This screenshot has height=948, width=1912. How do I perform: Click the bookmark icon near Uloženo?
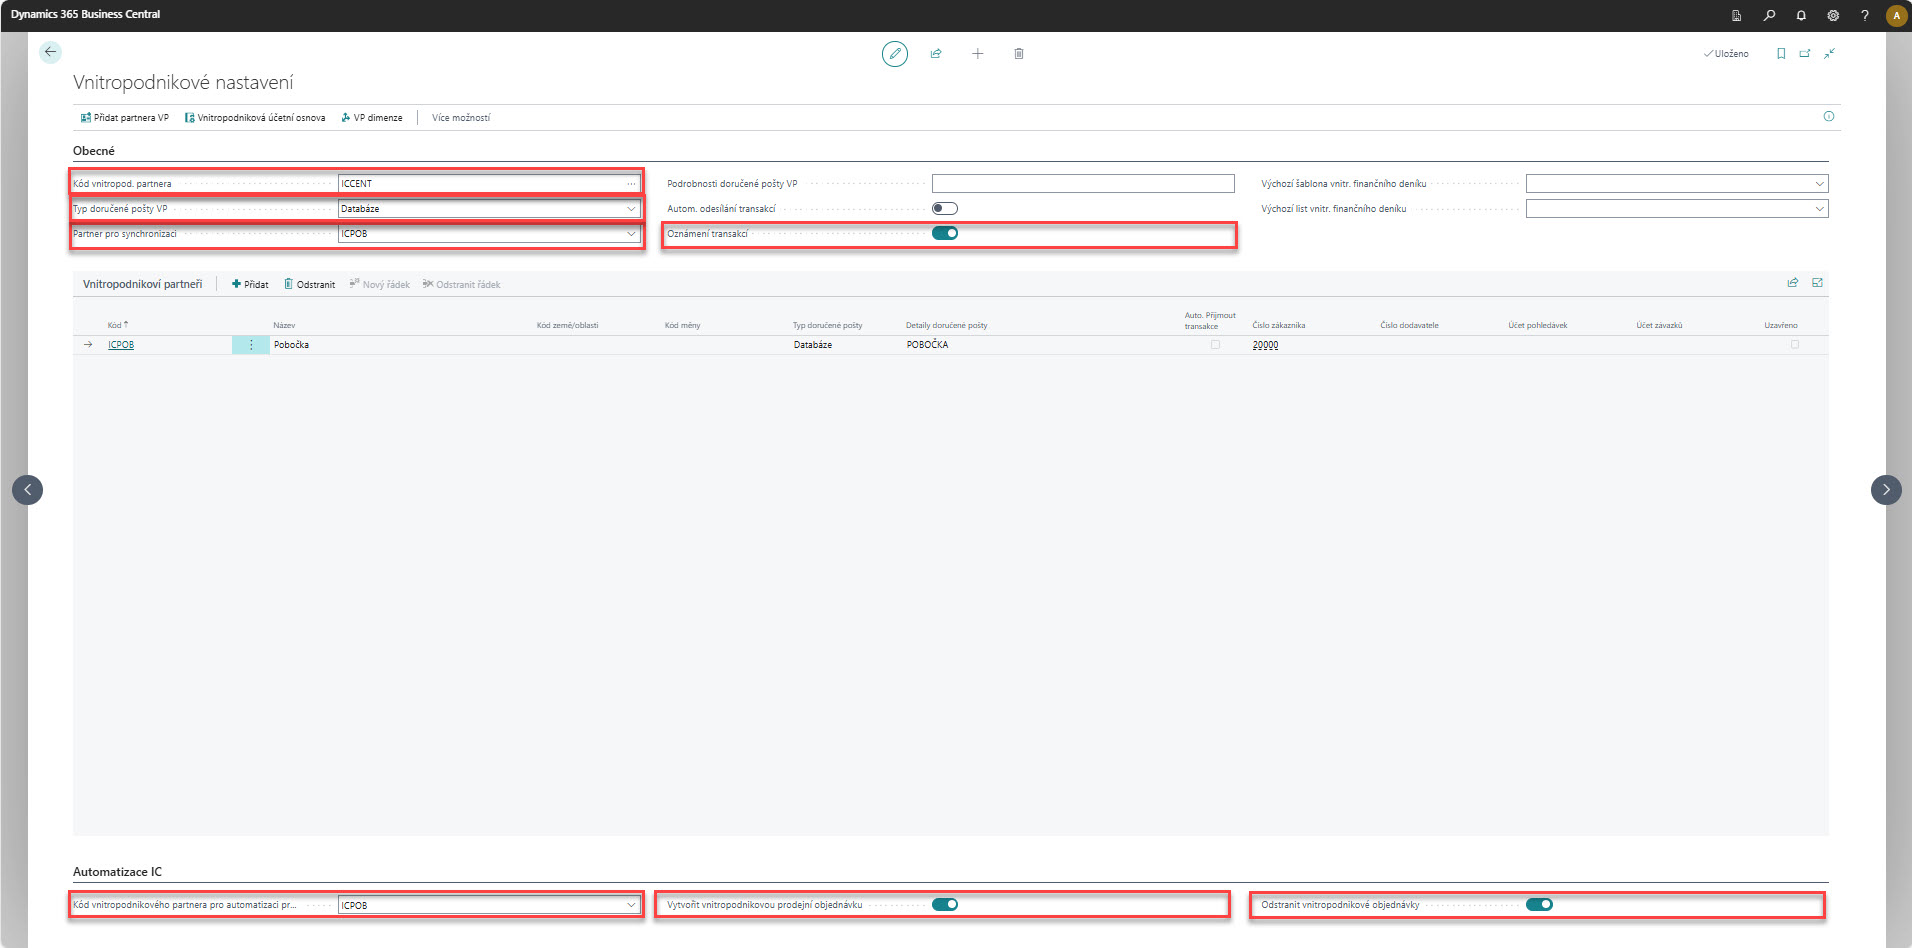1781,54
